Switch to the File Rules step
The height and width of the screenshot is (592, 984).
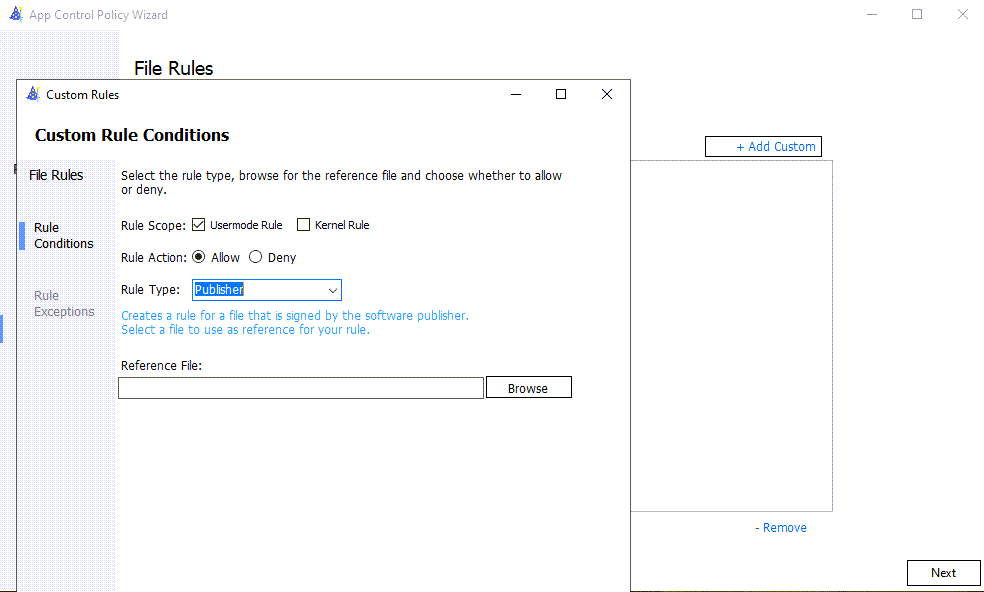point(55,174)
